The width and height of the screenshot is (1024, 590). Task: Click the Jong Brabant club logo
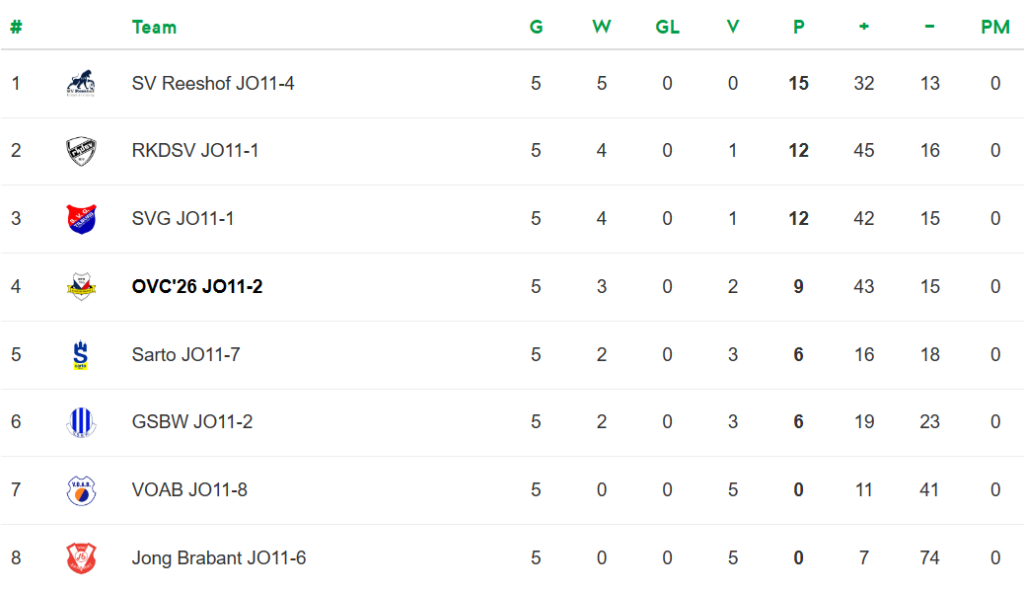pyautogui.click(x=81, y=558)
